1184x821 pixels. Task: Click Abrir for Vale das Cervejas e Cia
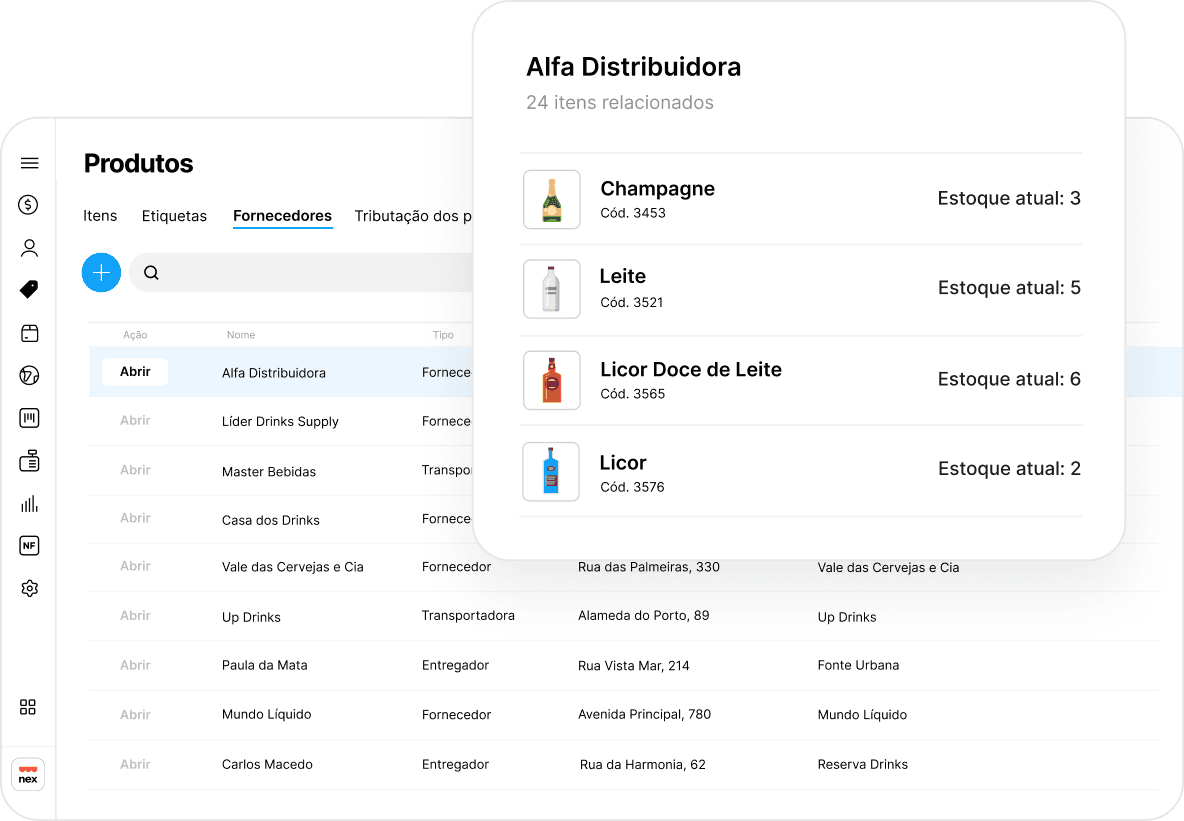pos(135,566)
